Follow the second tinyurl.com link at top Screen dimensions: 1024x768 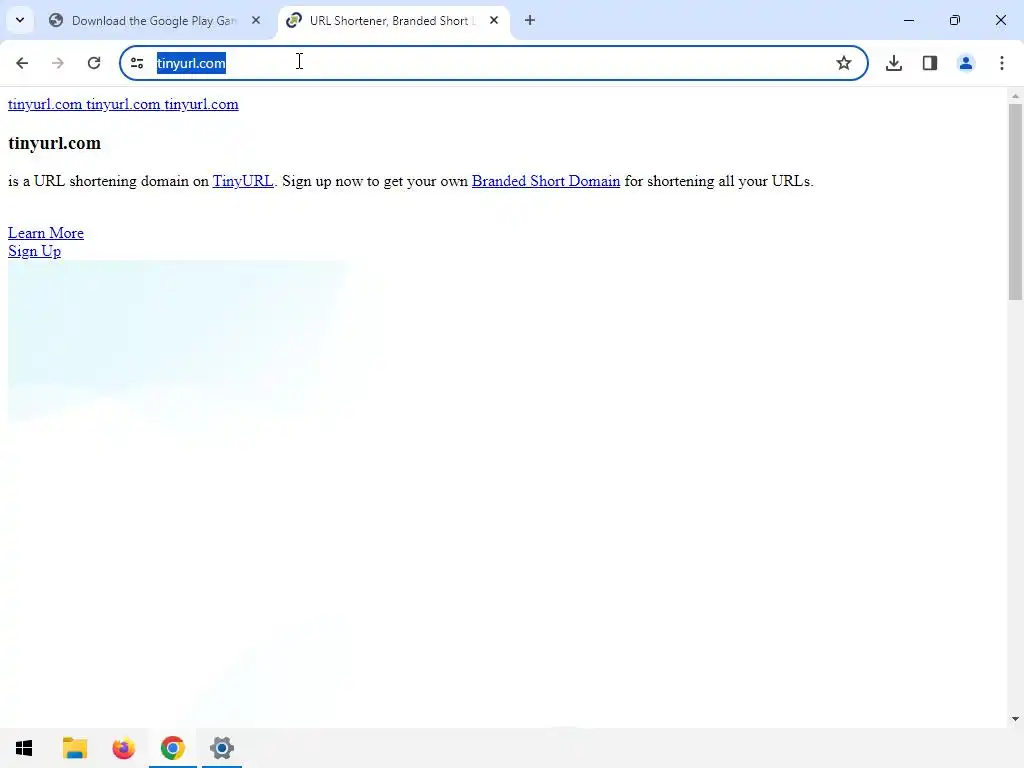coord(123,104)
